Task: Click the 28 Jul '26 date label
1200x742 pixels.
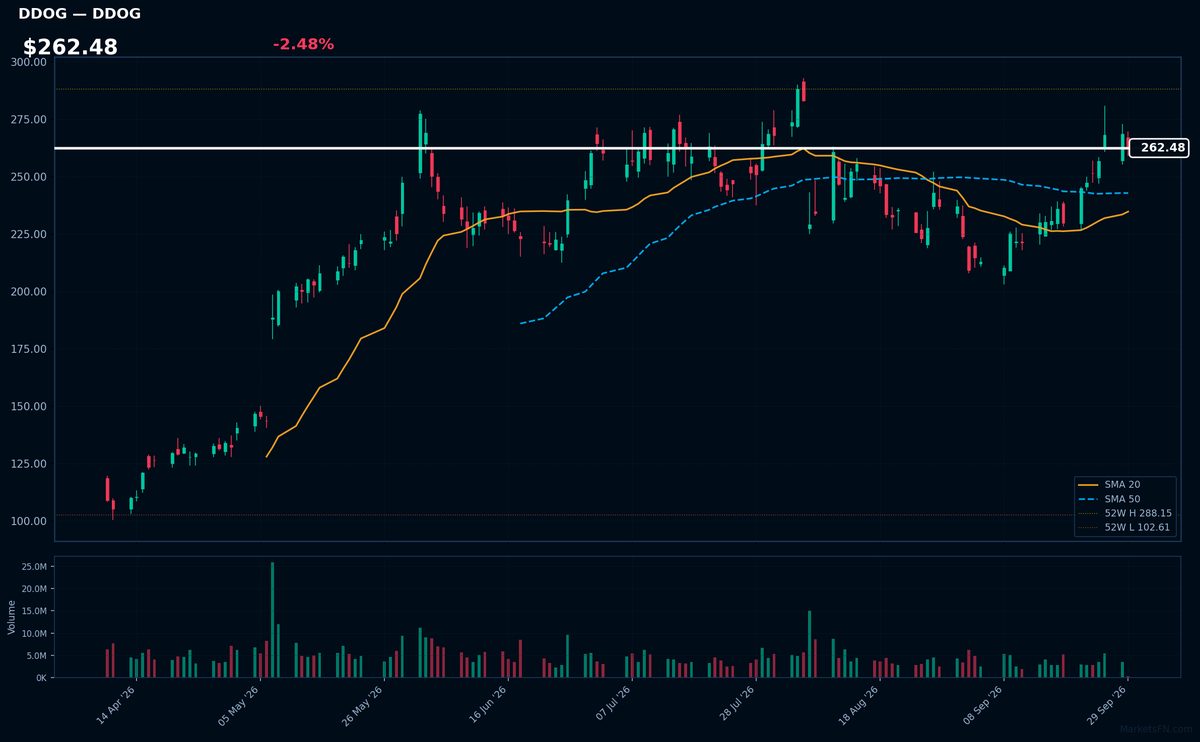Action: click(x=736, y=704)
